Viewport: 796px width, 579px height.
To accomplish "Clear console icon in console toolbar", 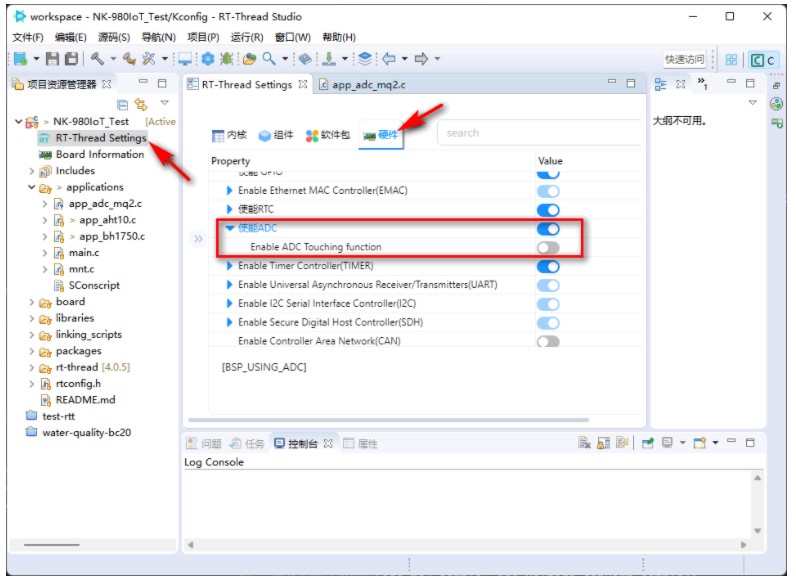I will coord(584,443).
